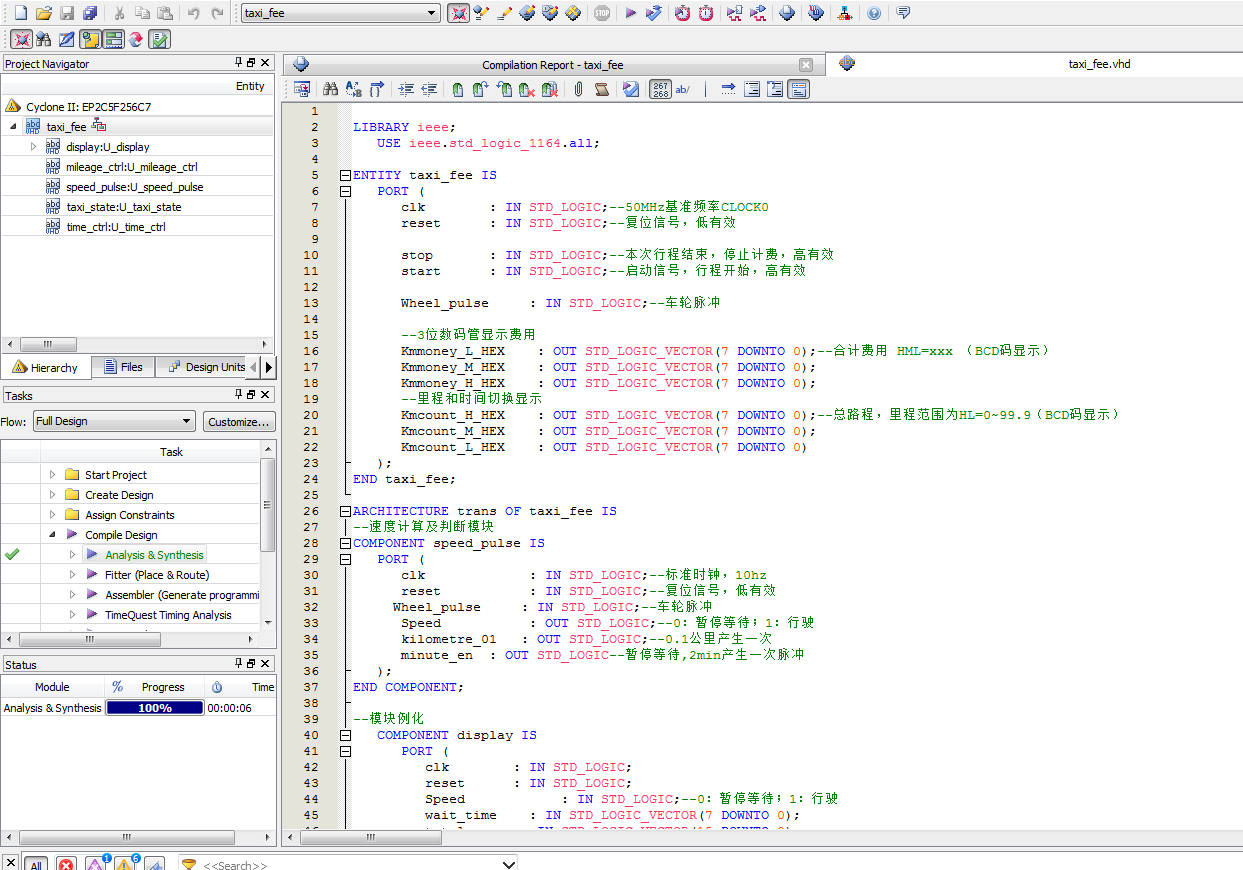
Task: Select taxi_state:U_taxi_state in hierarchy
Action: coord(124,207)
